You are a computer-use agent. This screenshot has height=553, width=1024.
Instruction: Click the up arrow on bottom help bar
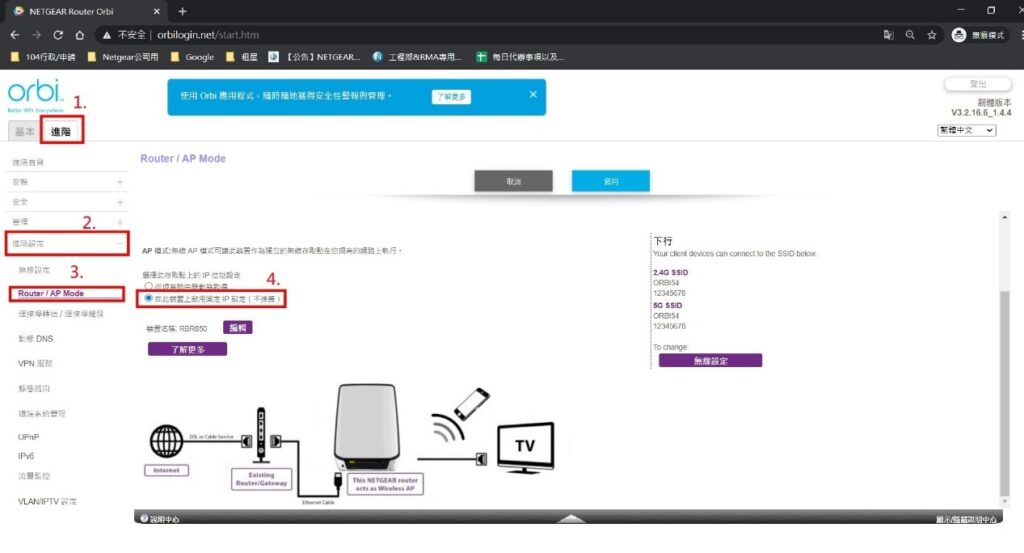click(x=571, y=519)
